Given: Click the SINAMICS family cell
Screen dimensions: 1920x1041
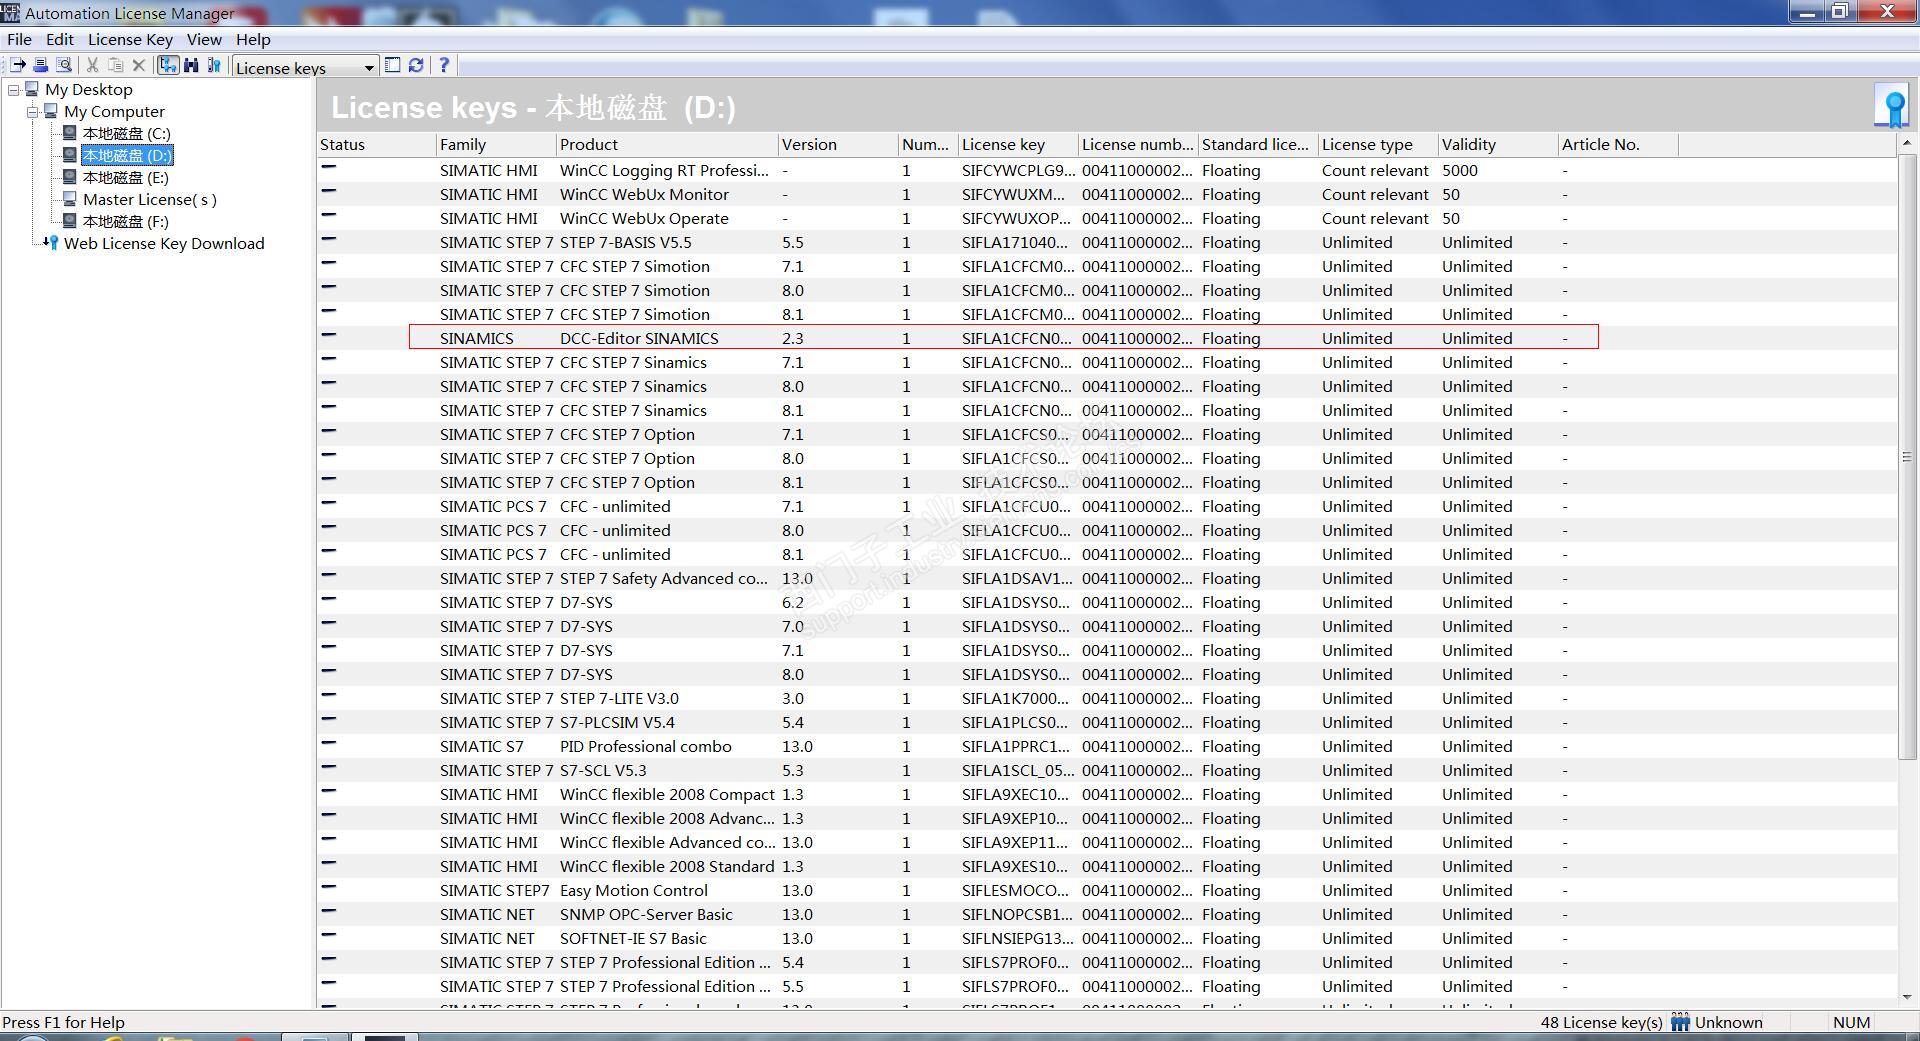Looking at the screenshot, I should point(476,338).
